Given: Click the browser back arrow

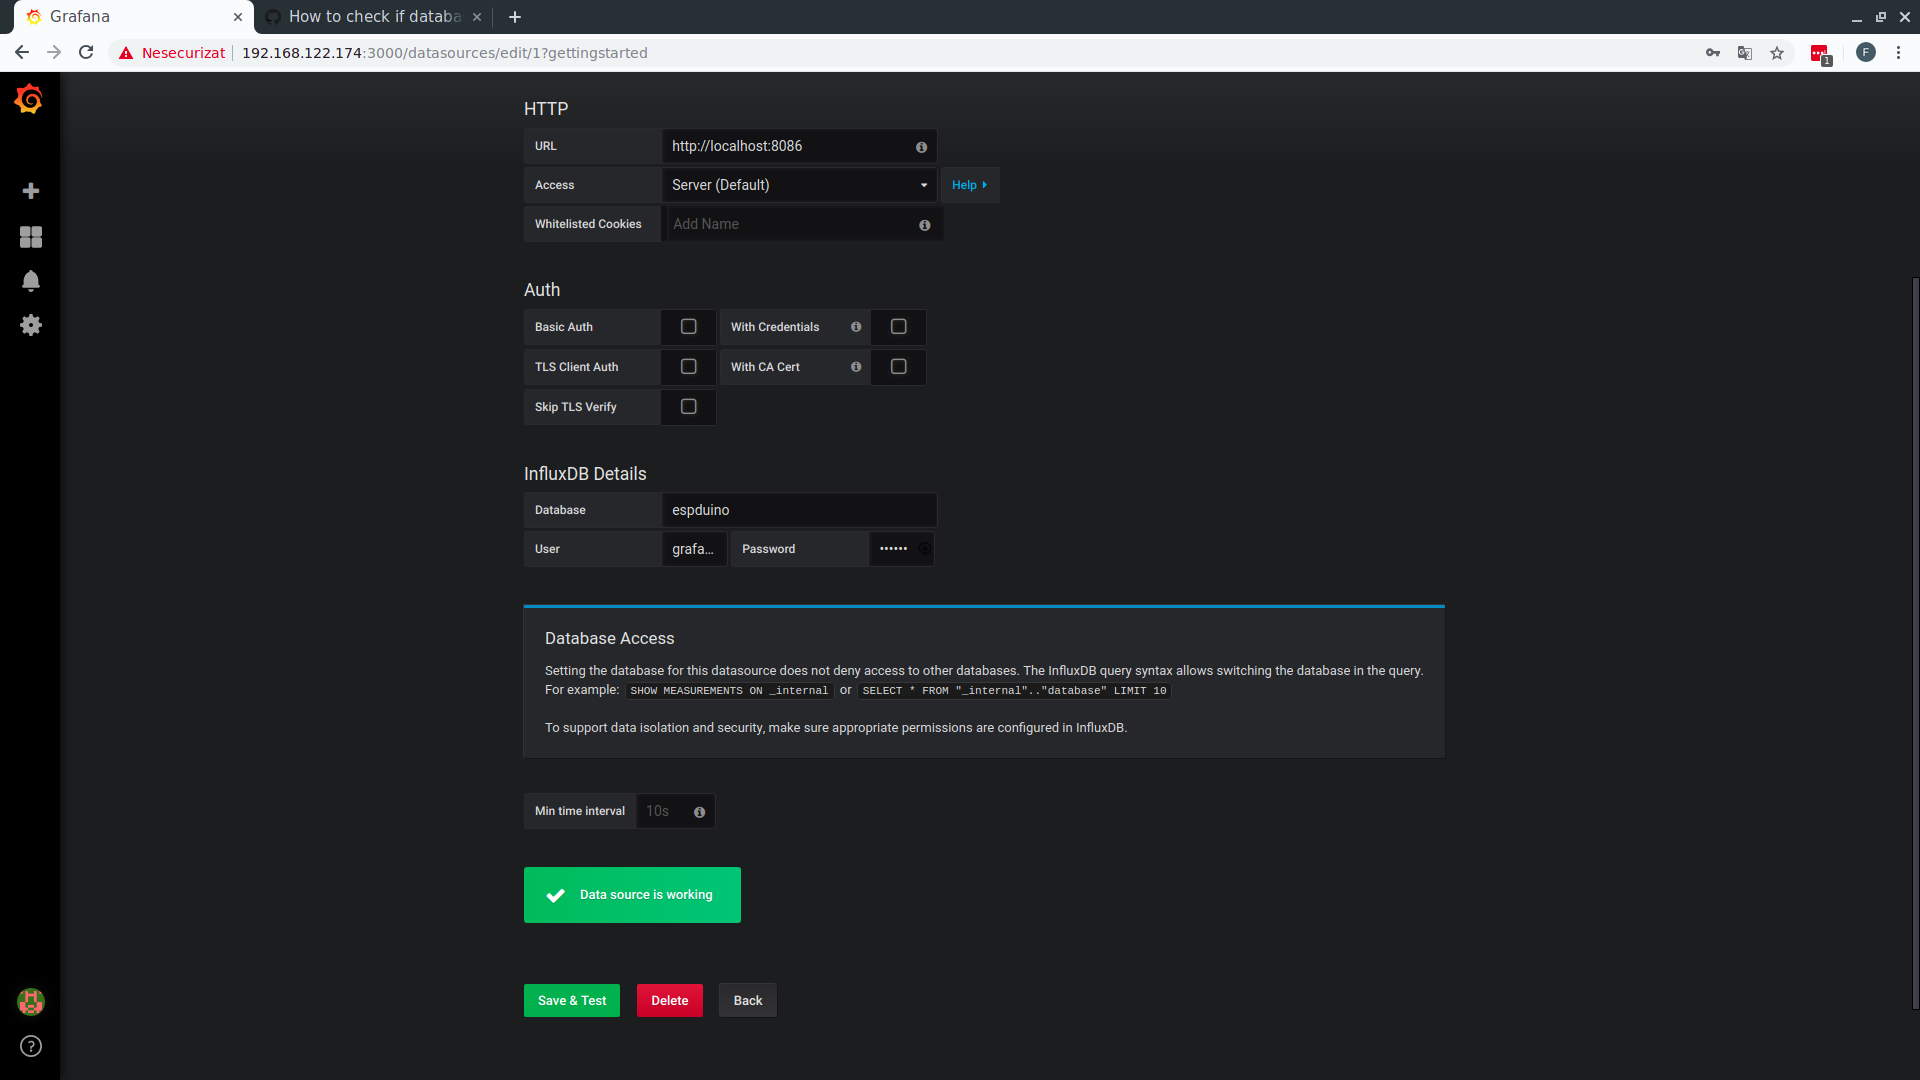Looking at the screenshot, I should point(22,53).
